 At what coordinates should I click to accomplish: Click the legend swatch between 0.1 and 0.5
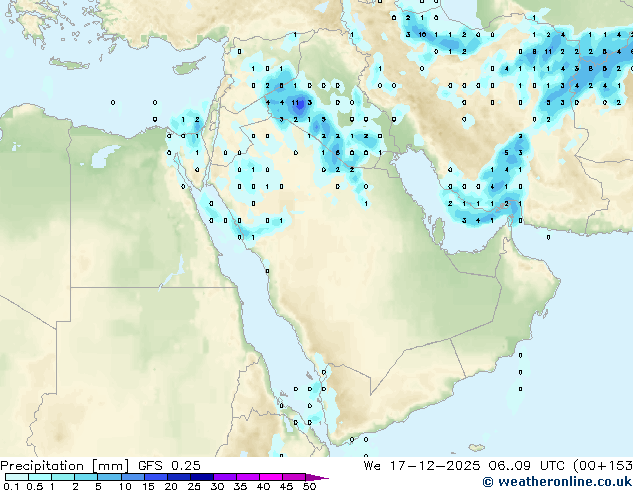point(17,477)
